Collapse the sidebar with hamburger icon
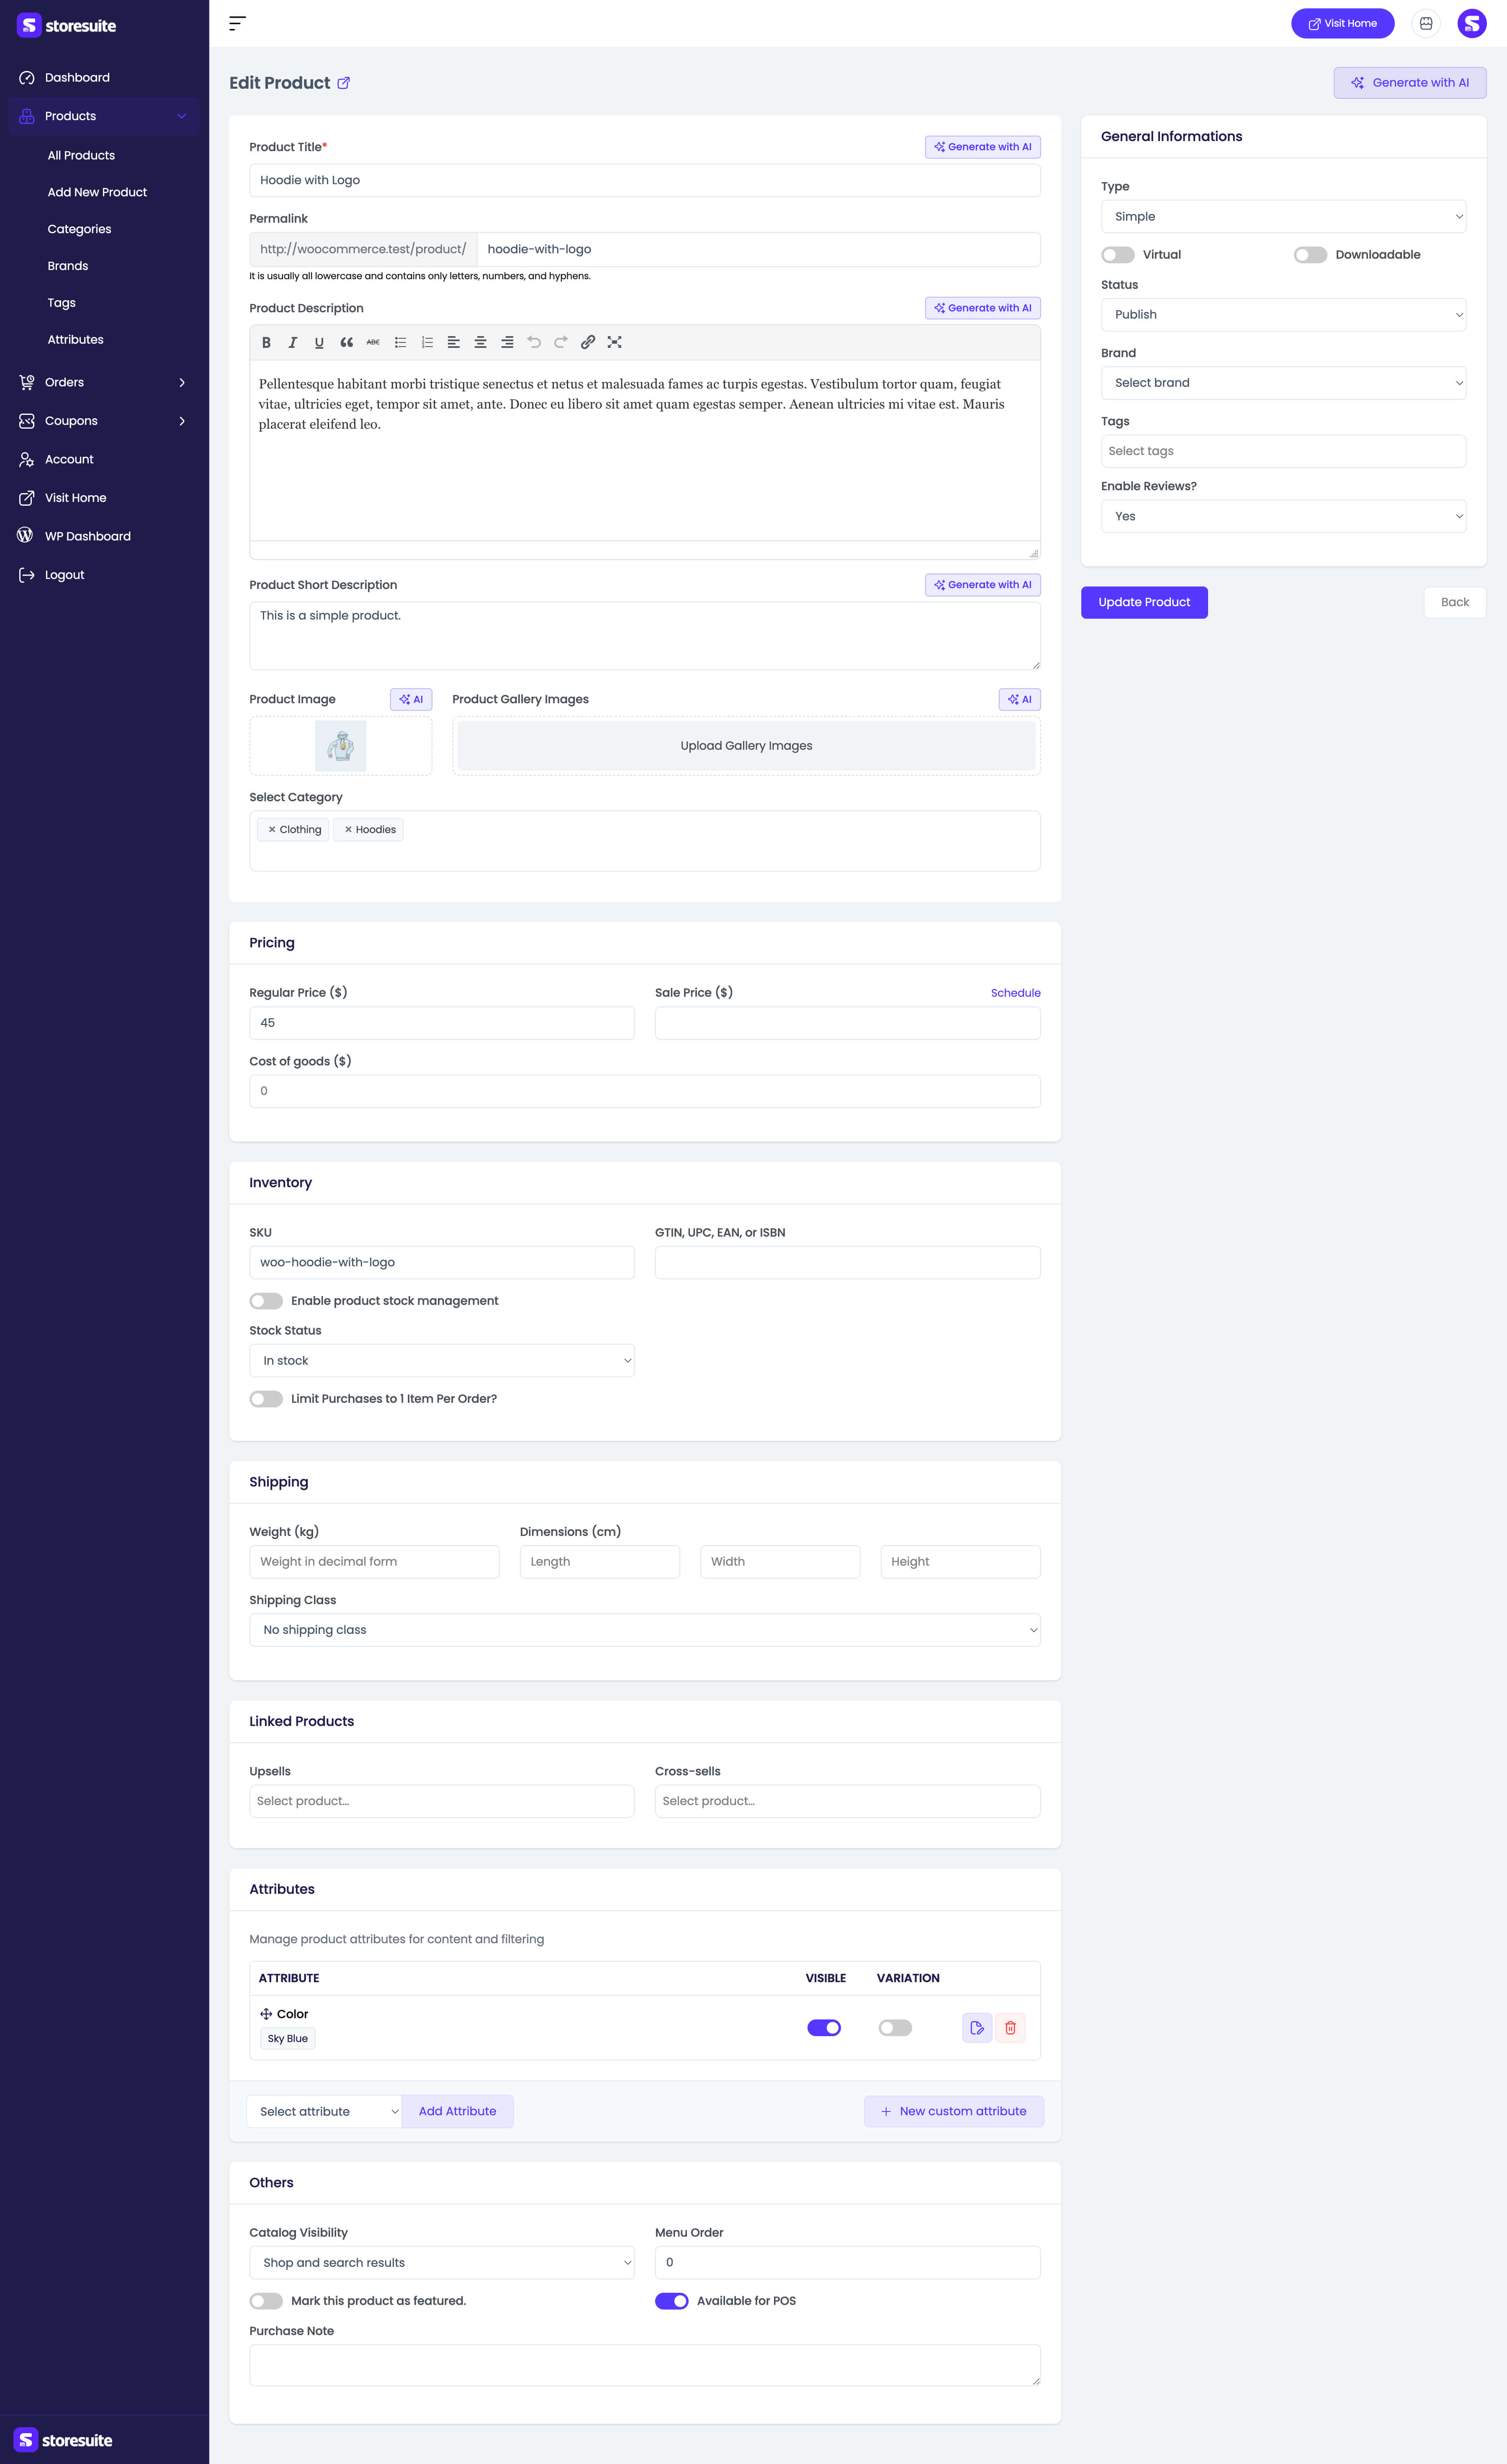 click(237, 23)
